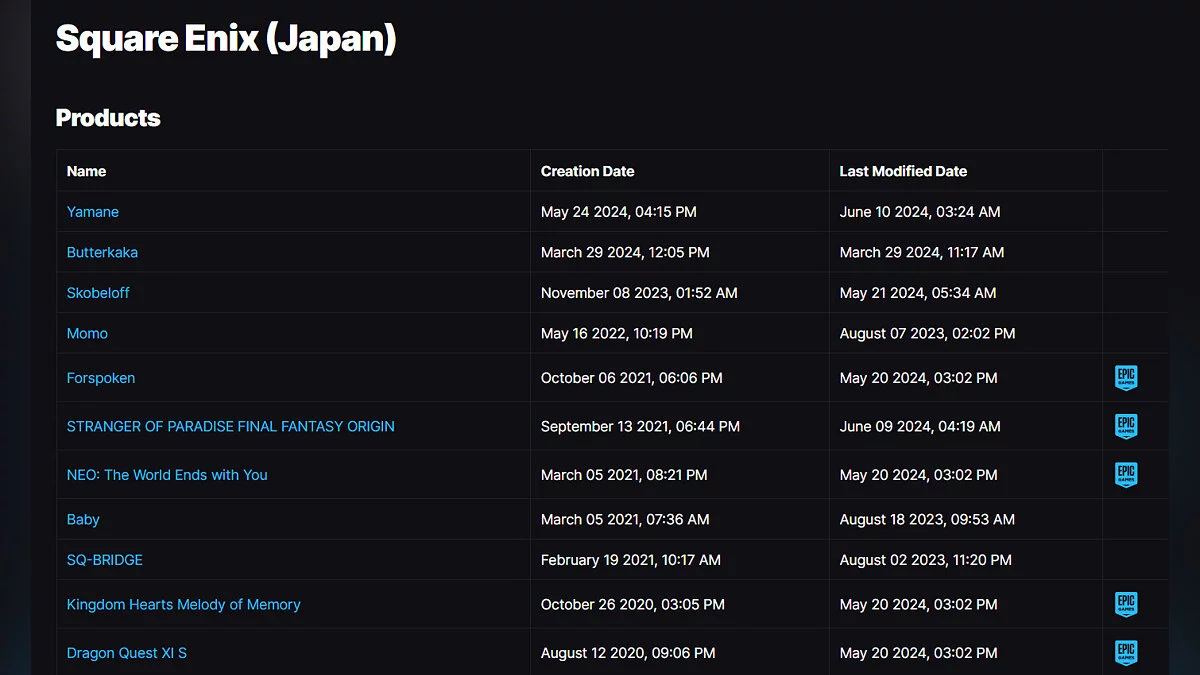This screenshot has height=675, width=1200.
Task: Select the Skobeloff product link
Action: tap(98, 293)
